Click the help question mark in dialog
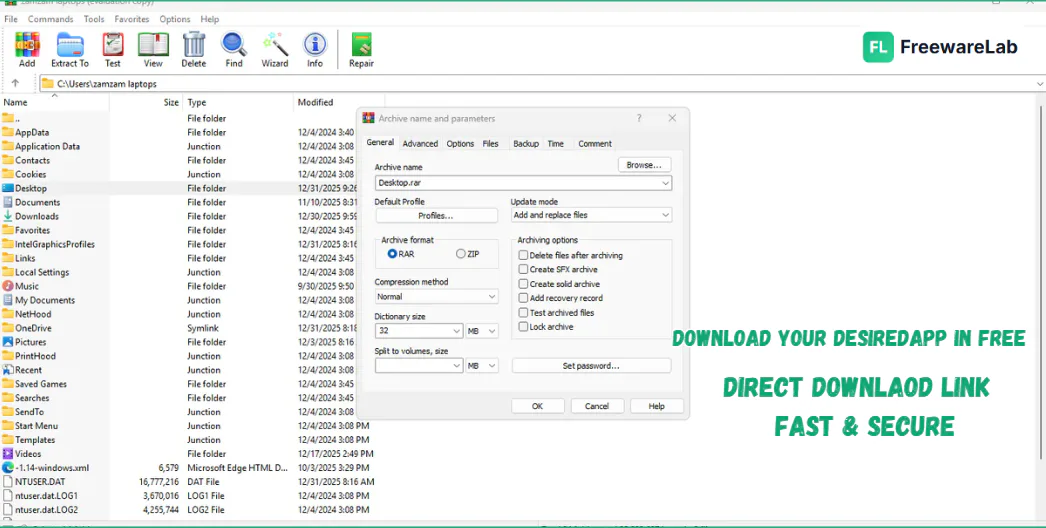 coord(638,118)
